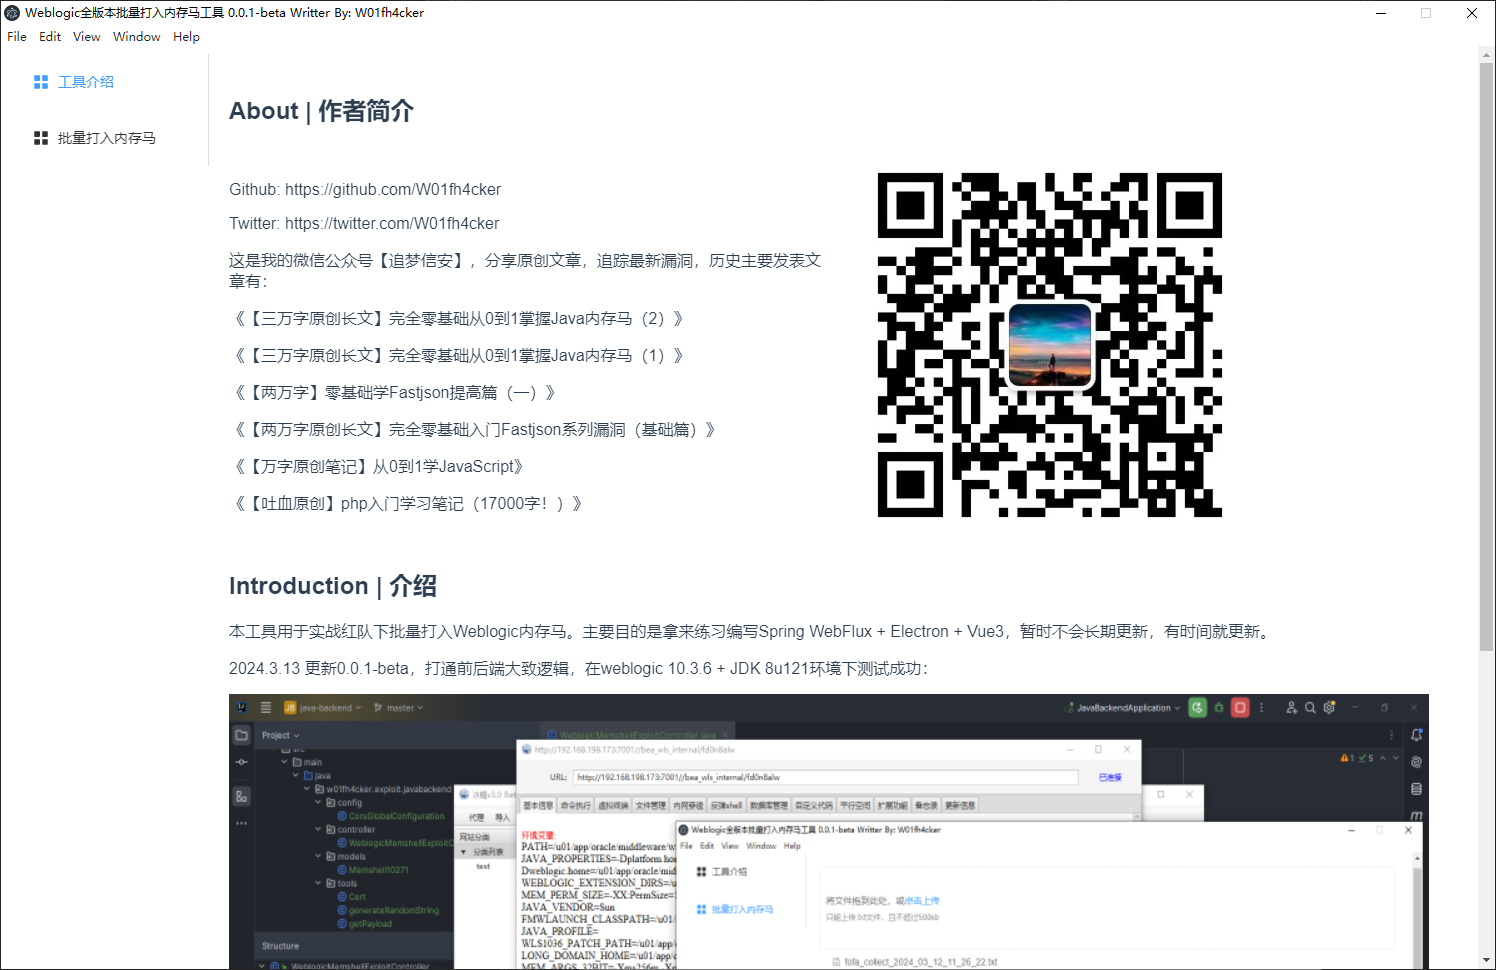Maximize the Weblogic tool window
The image size is (1496, 970).
click(1426, 13)
